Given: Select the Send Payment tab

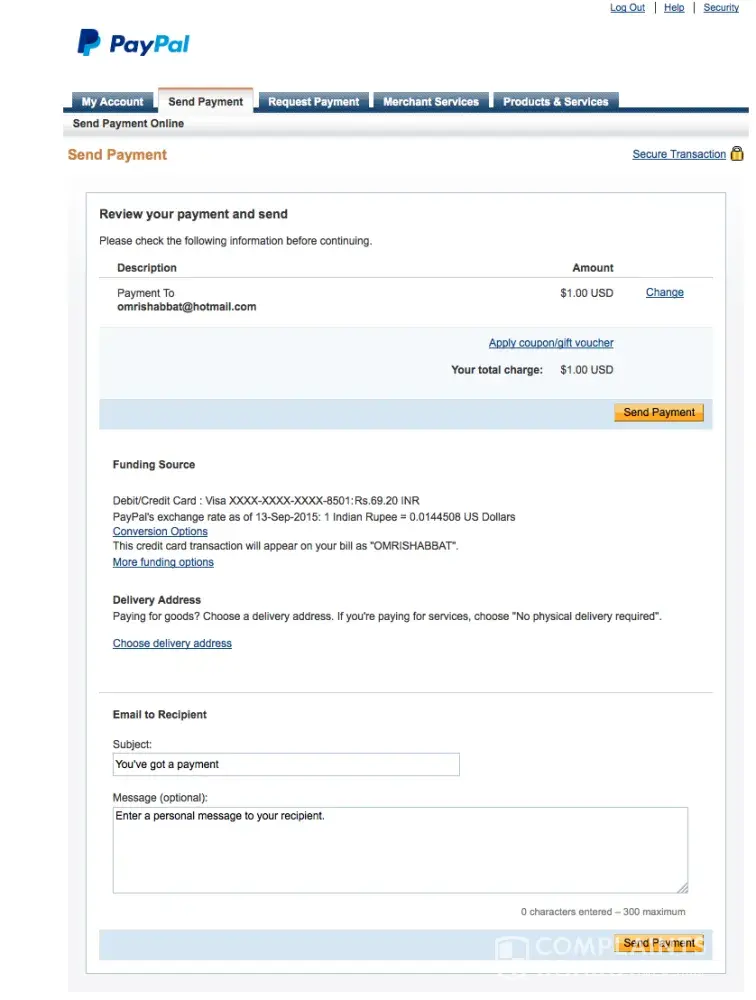Looking at the screenshot, I should pos(205,102).
